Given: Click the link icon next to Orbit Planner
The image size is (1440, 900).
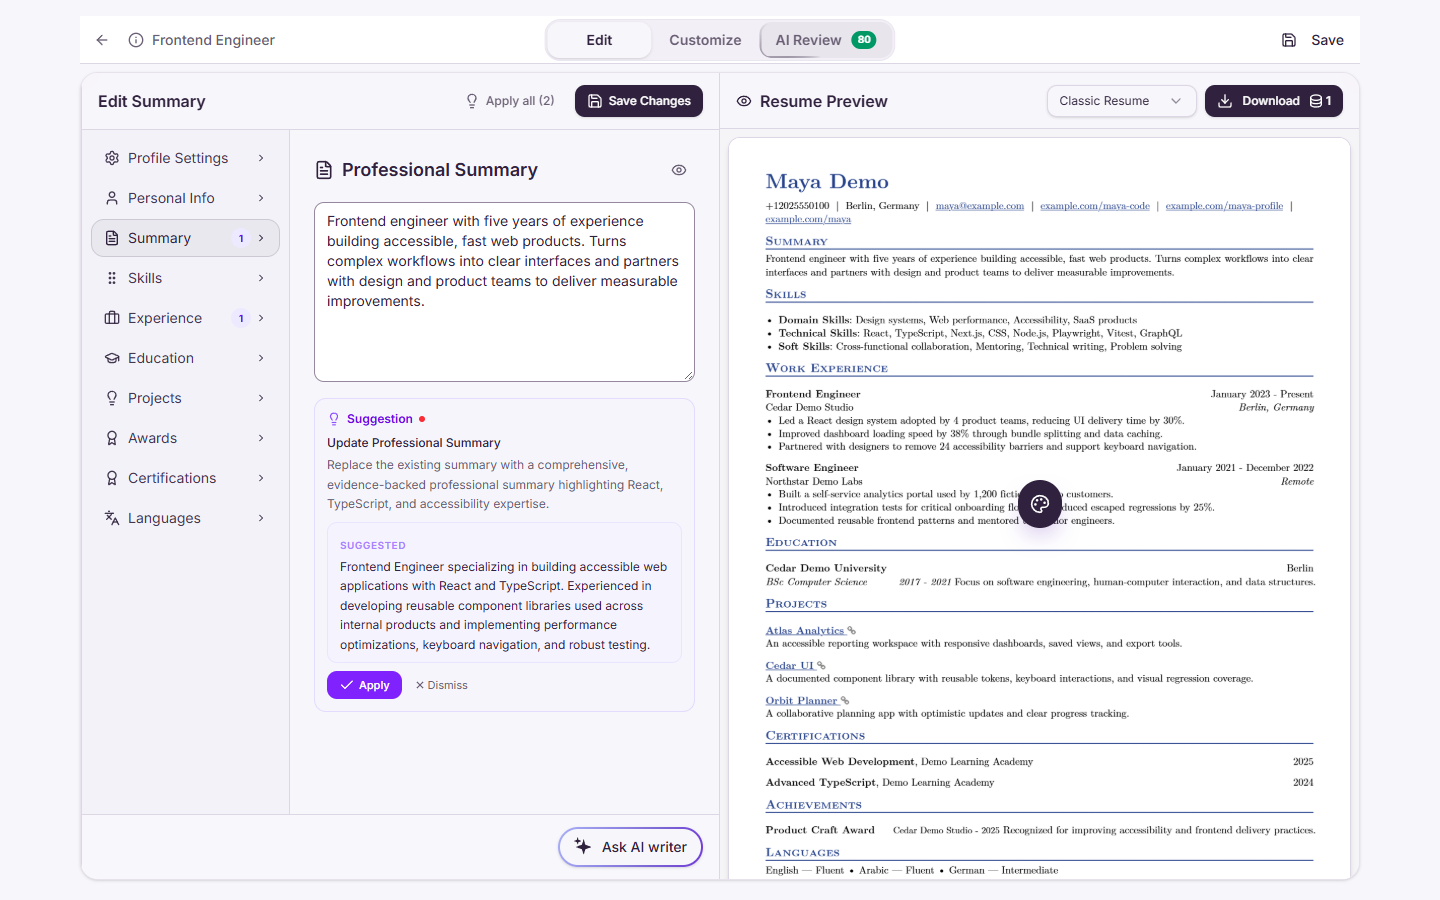Looking at the screenshot, I should (x=845, y=701).
